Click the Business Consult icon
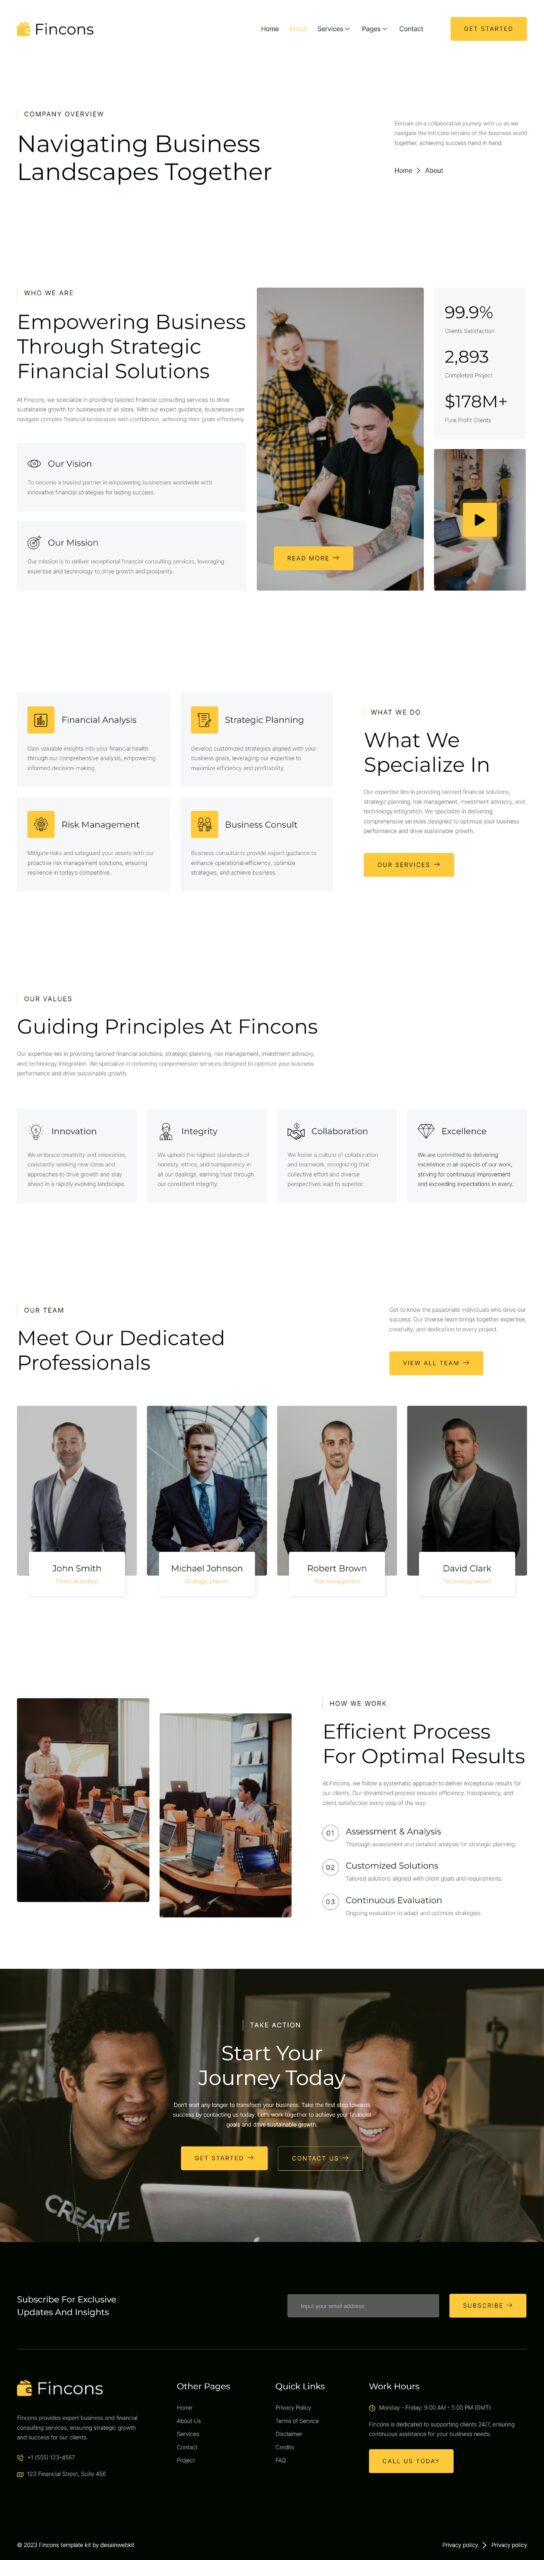 click(204, 824)
